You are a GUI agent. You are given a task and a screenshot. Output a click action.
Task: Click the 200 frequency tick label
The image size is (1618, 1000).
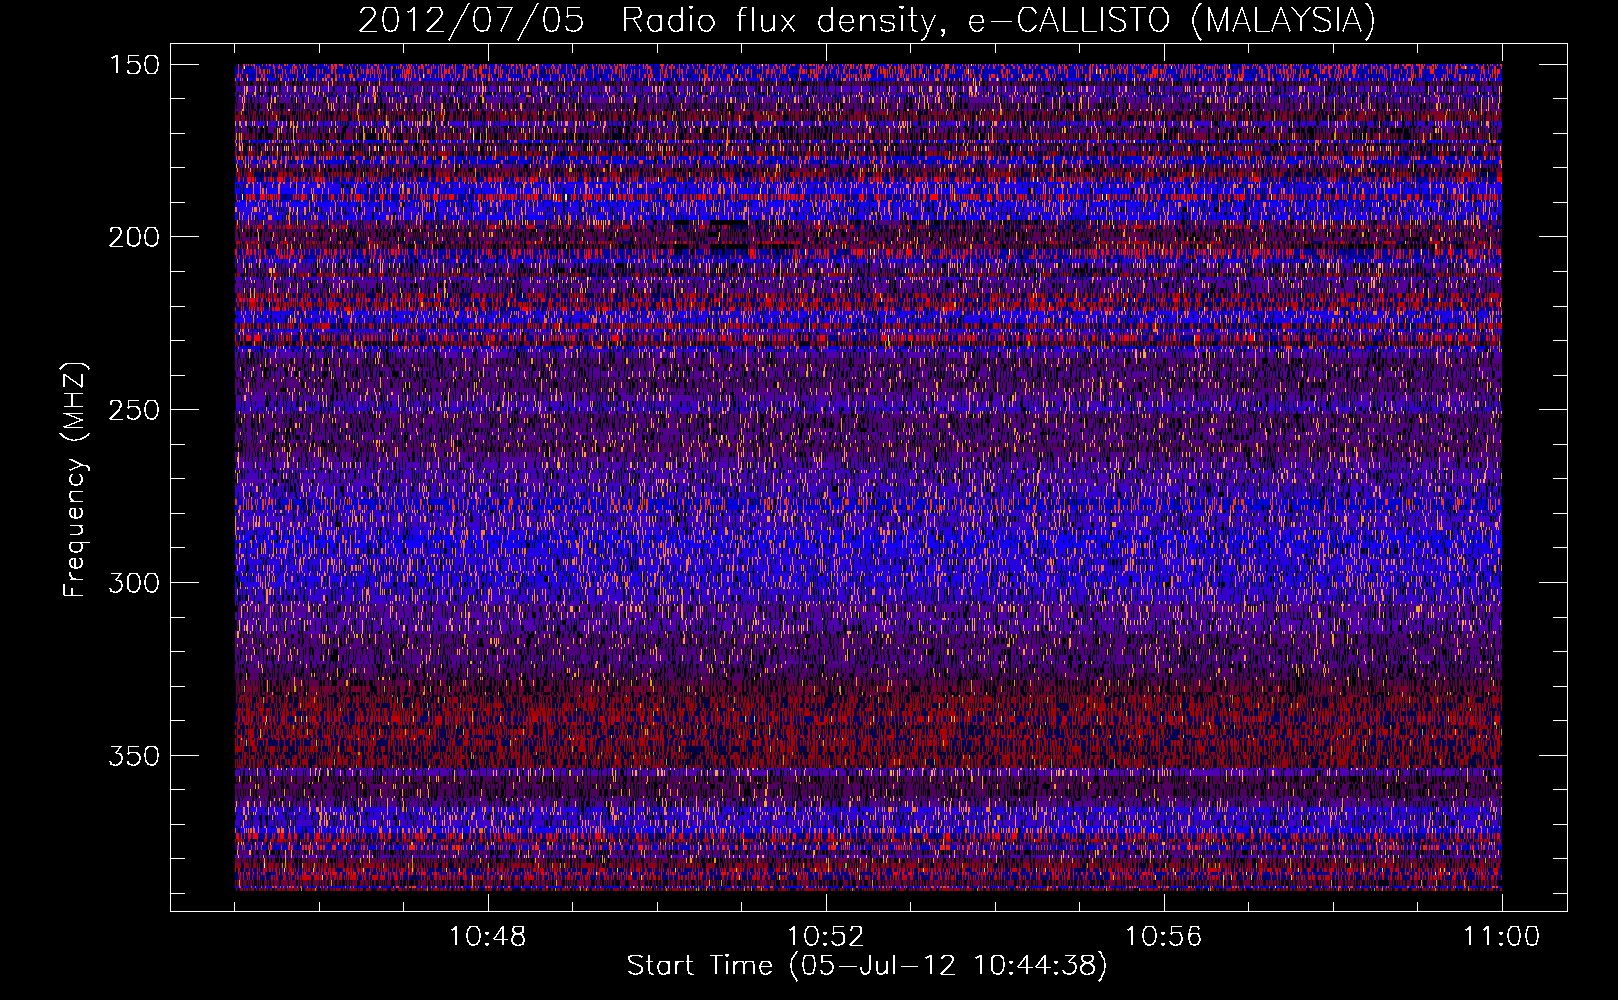134,237
